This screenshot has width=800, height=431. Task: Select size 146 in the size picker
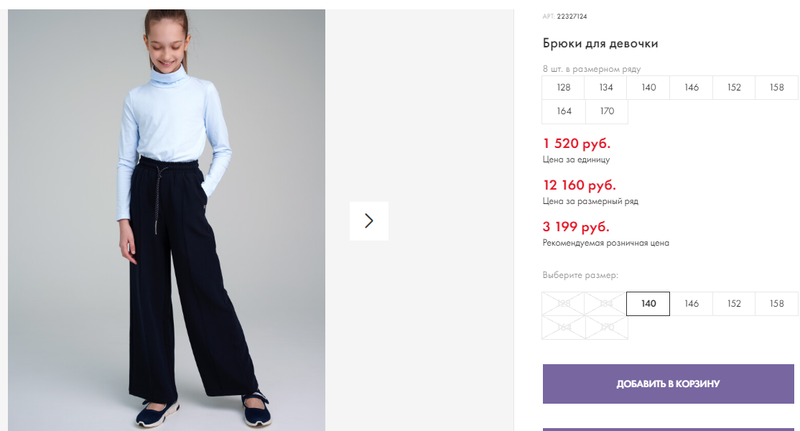tap(691, 303)
